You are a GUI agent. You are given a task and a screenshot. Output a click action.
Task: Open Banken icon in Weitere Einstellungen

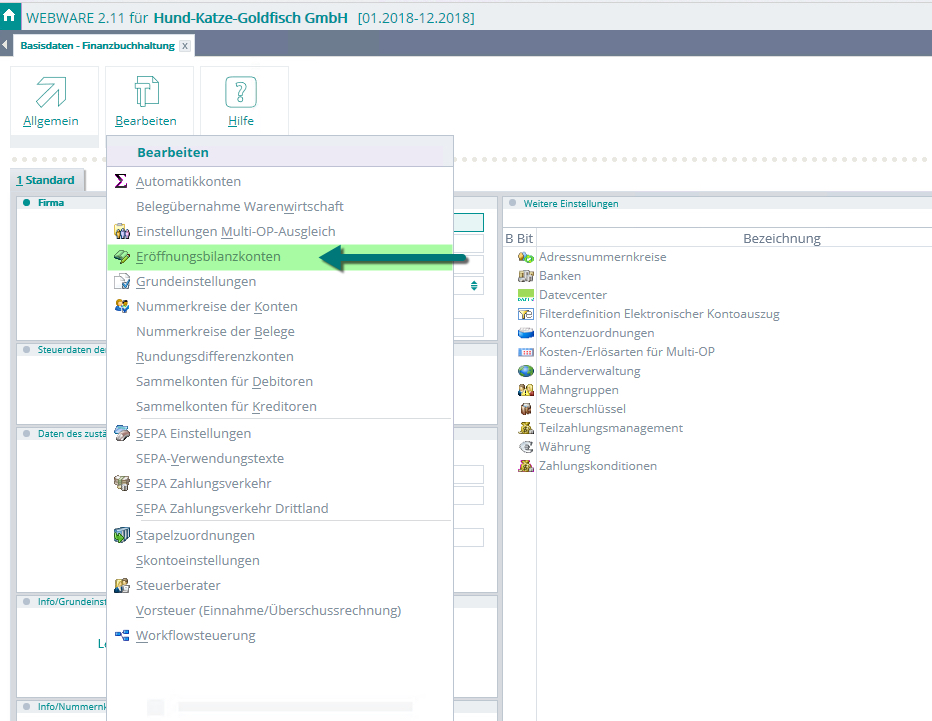(525, 276)
